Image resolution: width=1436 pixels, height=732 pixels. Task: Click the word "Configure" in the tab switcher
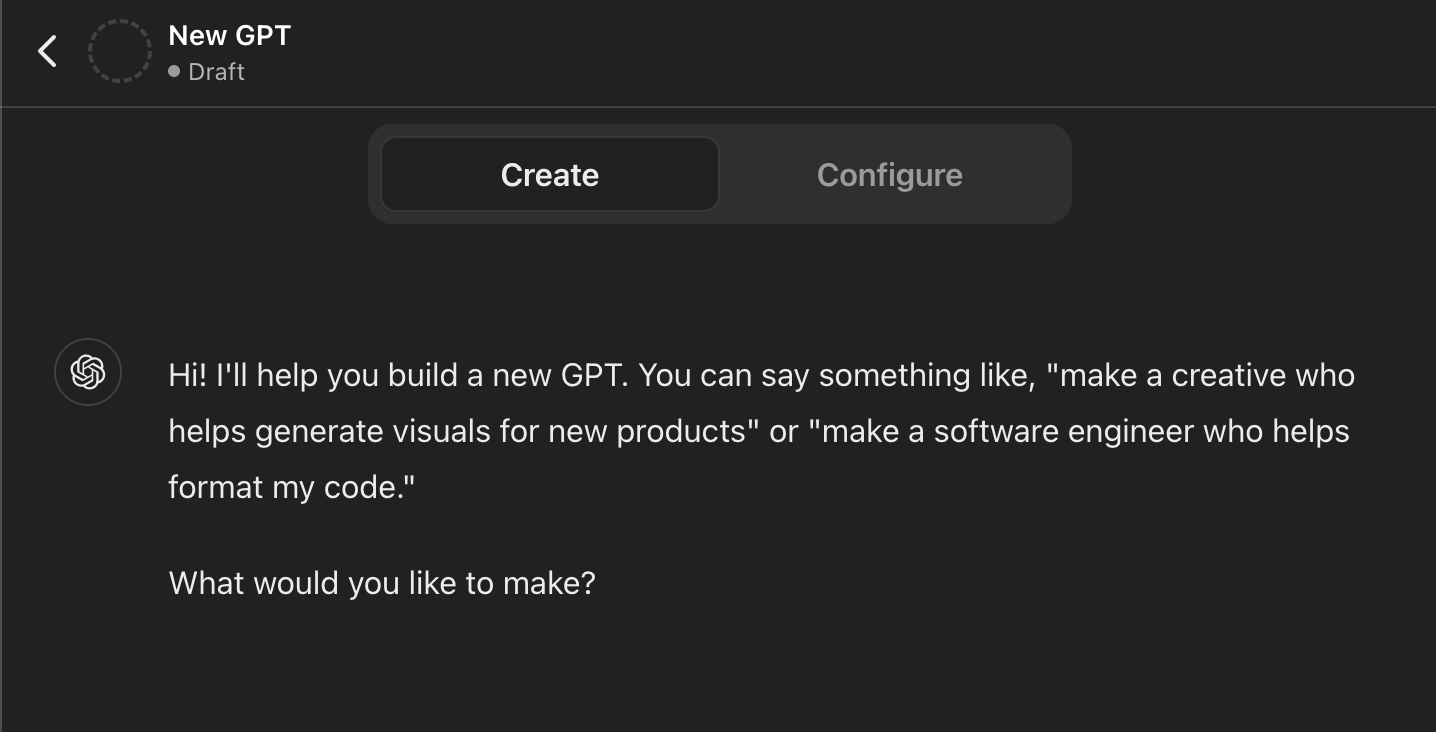tap(890, 175)
